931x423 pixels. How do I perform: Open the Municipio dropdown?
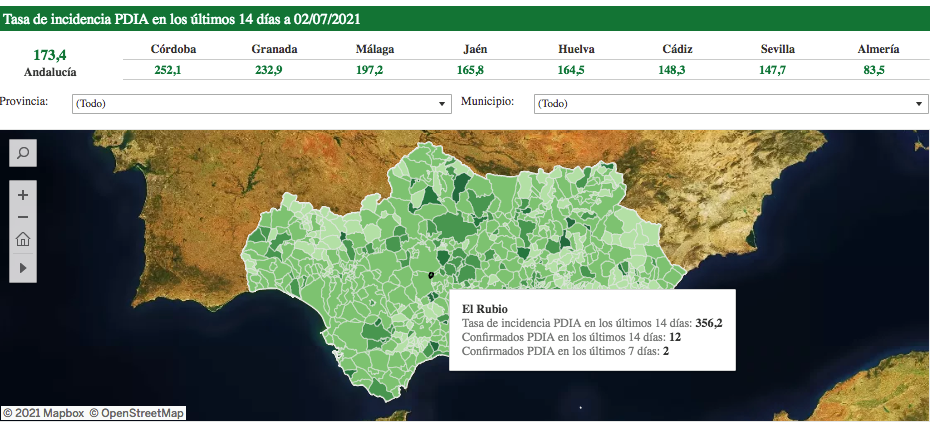tap(731, 104)
